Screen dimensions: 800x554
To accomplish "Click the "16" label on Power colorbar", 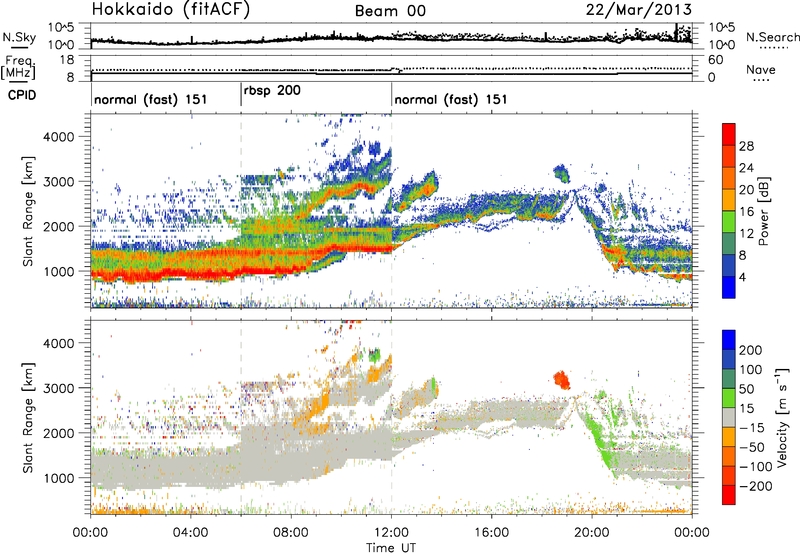I will 746,211.
